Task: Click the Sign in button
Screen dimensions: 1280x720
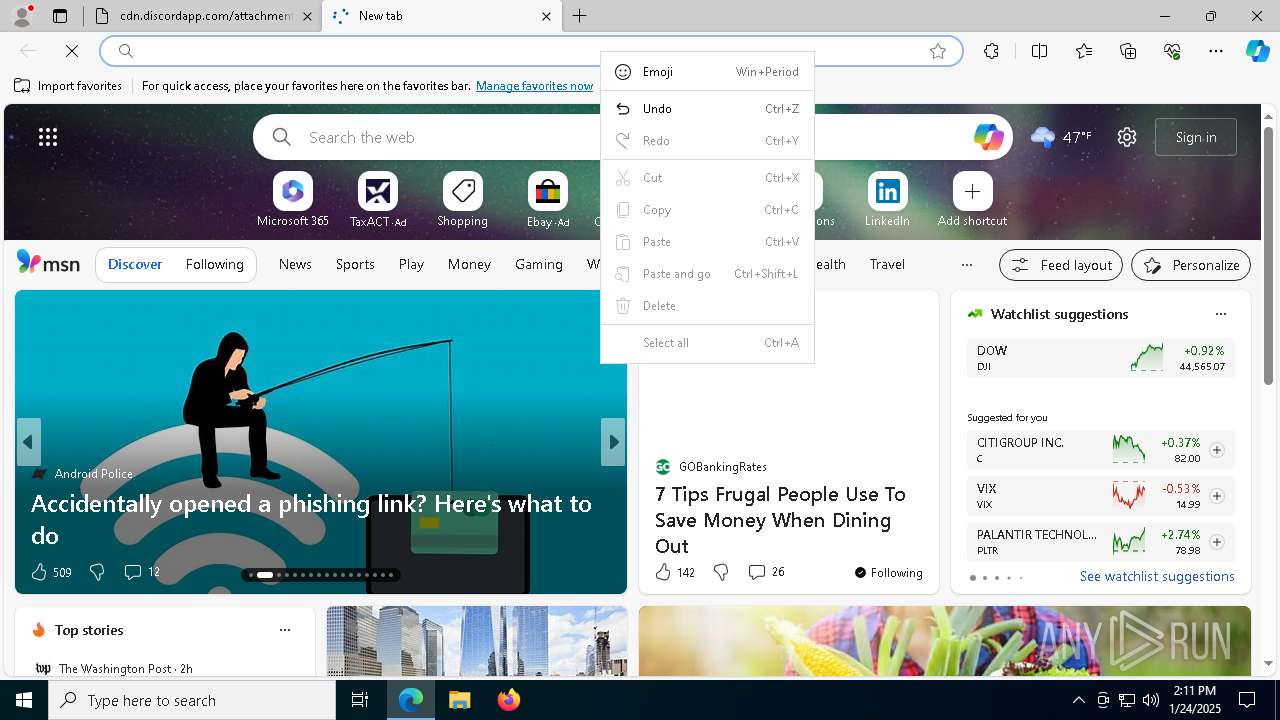Action: coord(1196,137)
